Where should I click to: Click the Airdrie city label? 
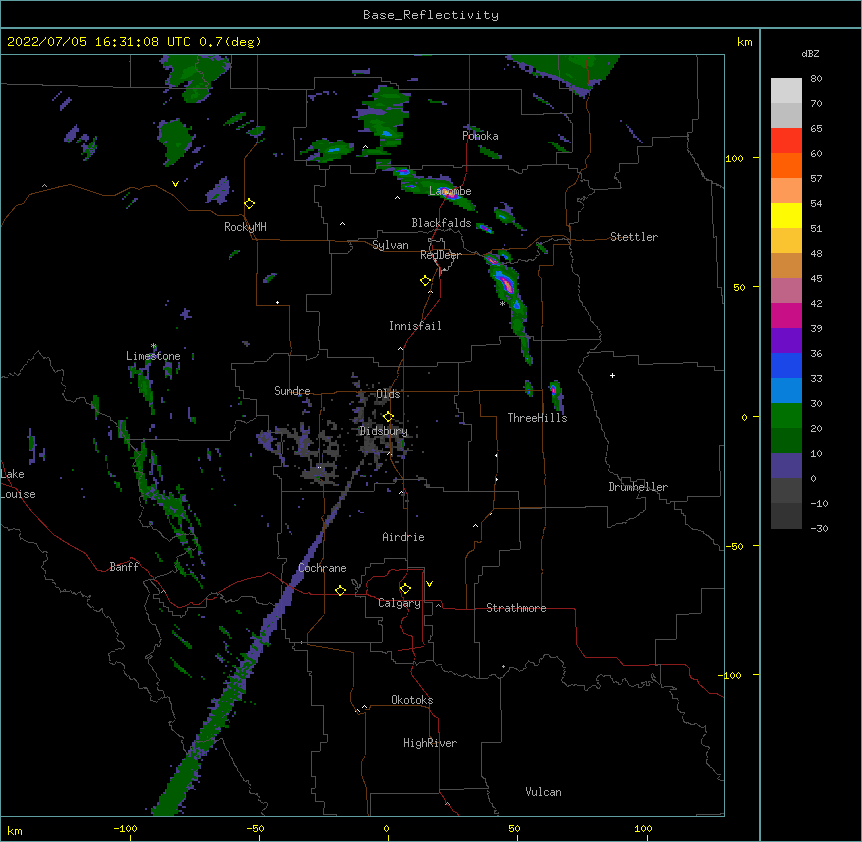(403, 537)
